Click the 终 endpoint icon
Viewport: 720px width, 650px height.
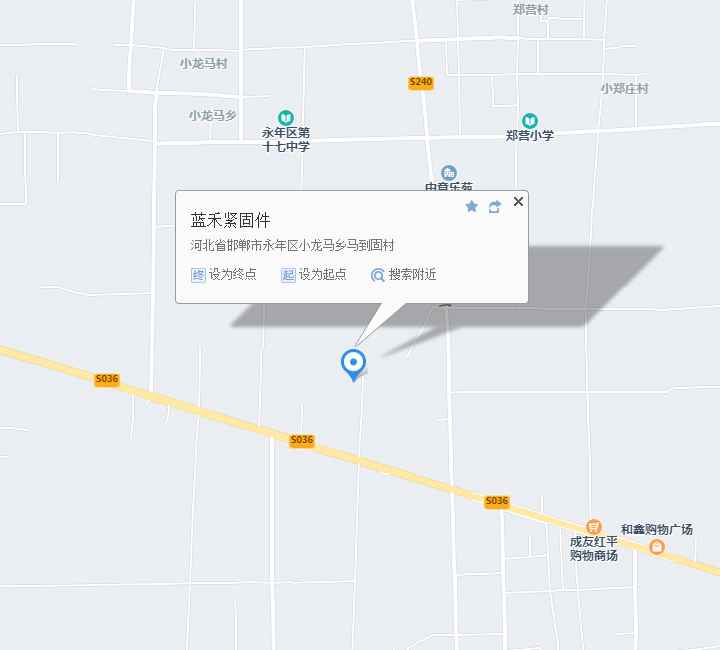pos(198,275)
